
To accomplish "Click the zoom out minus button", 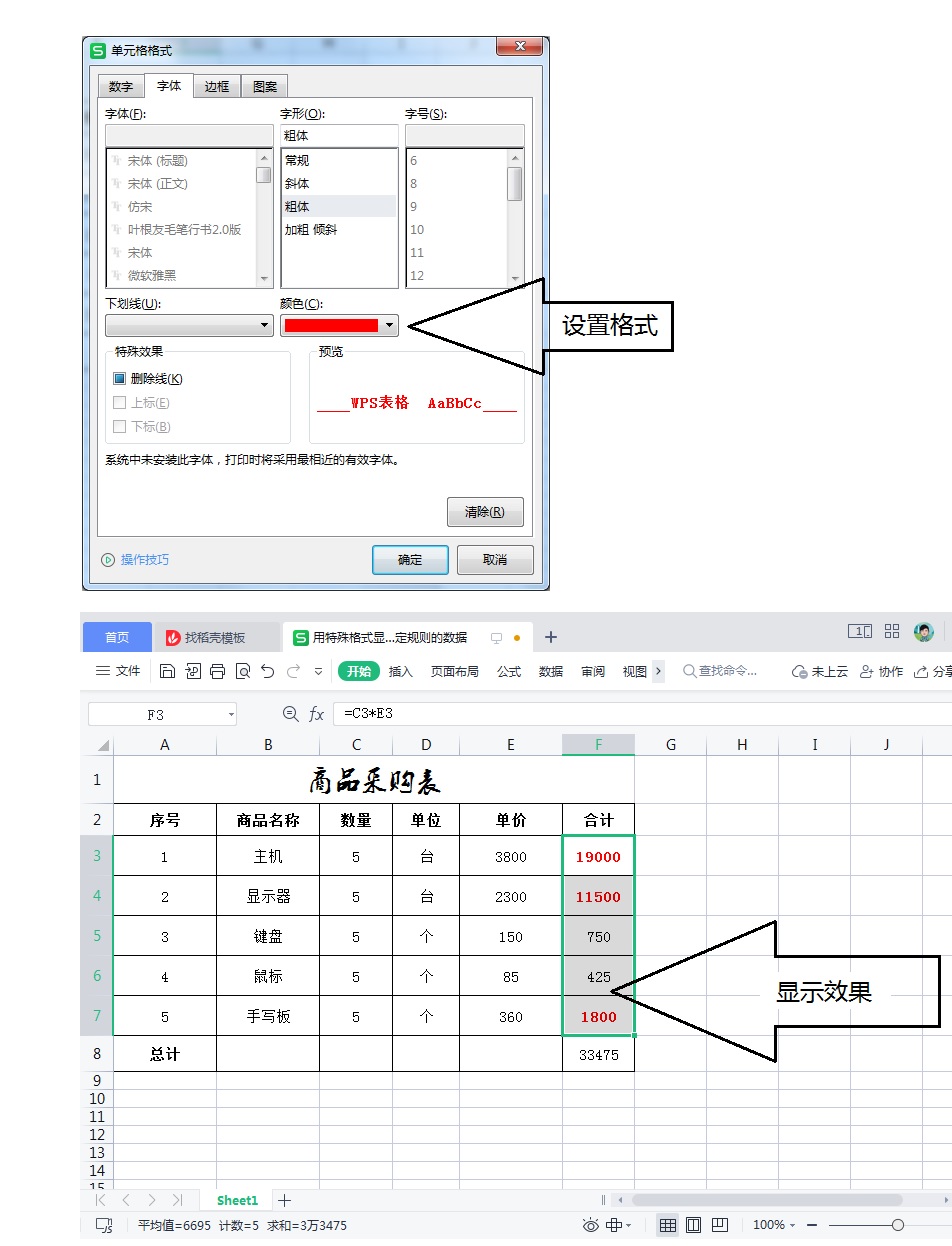I will coord(812,1225).
